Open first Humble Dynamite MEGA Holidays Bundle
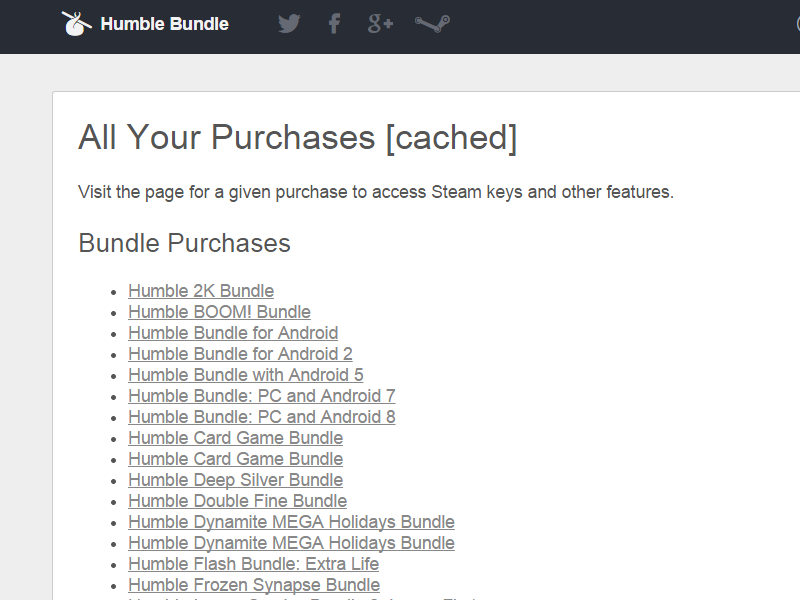 tap(291, 521)
